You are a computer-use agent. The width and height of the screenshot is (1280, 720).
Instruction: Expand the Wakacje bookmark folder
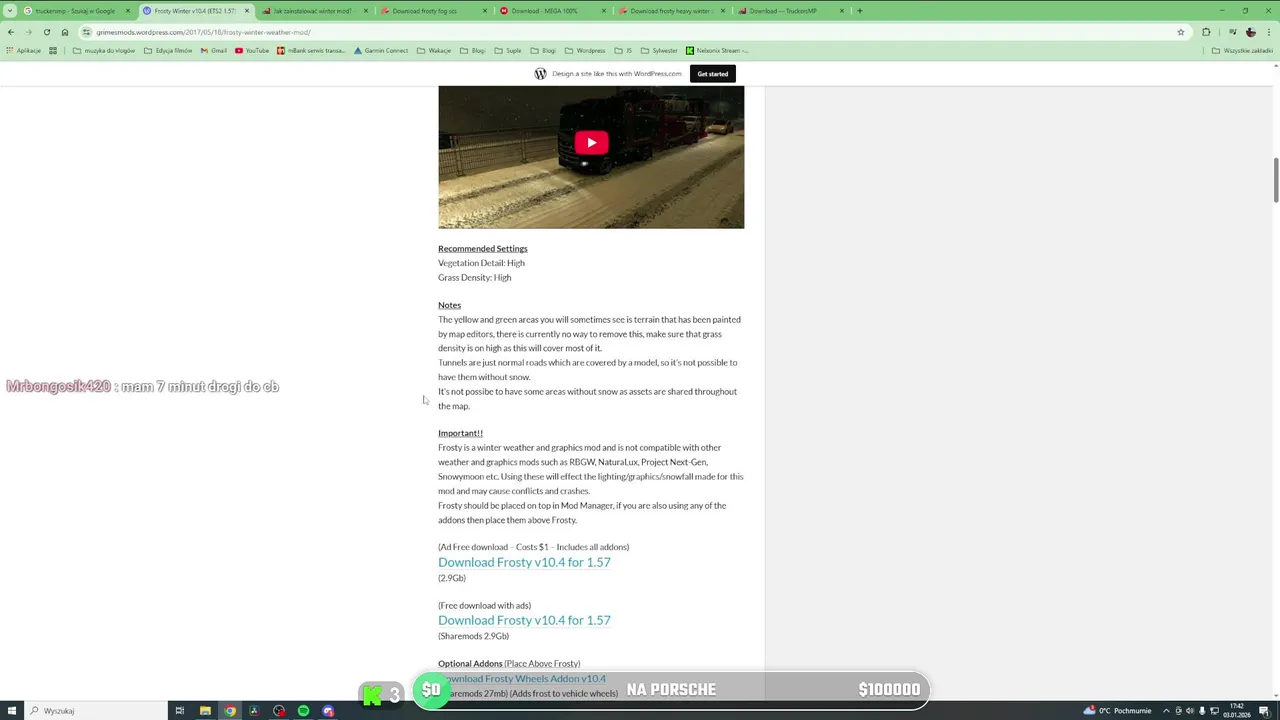click(x=434, y=50)
